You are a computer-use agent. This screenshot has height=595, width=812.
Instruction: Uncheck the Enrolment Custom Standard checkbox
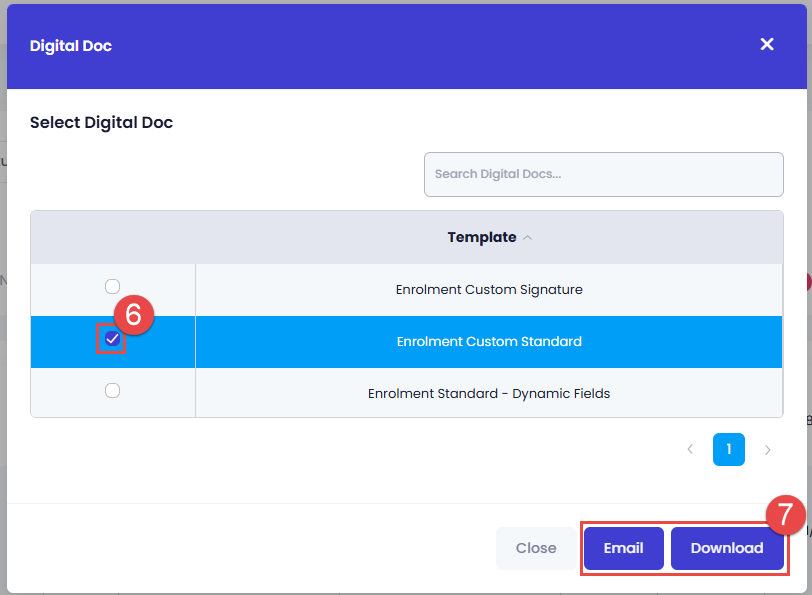tap(112, 340)
